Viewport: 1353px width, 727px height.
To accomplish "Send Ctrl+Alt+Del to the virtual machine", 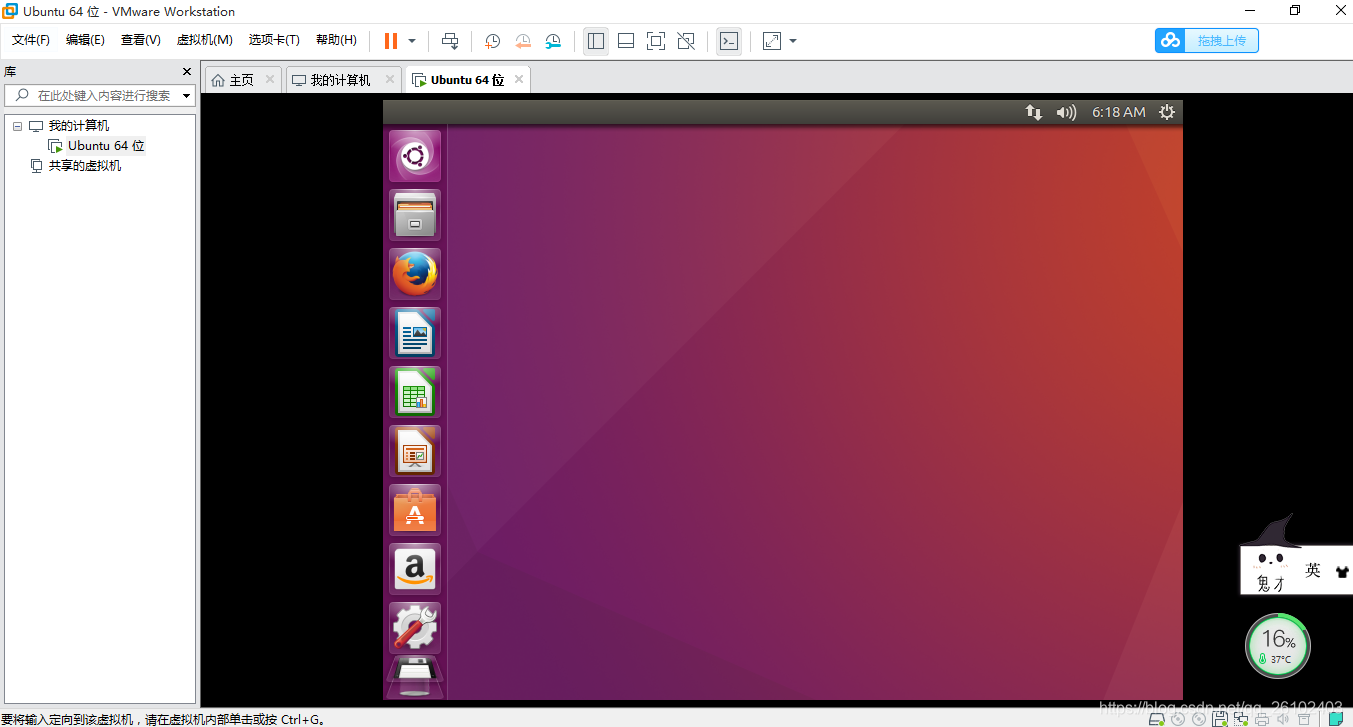I will [450, 41].
